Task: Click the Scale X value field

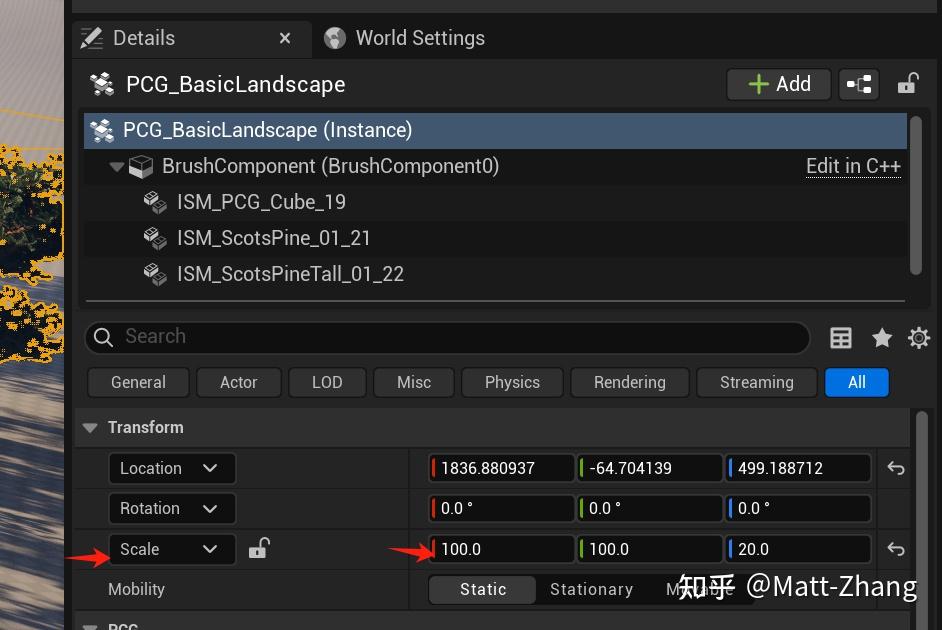Action: tap(504, 549)
